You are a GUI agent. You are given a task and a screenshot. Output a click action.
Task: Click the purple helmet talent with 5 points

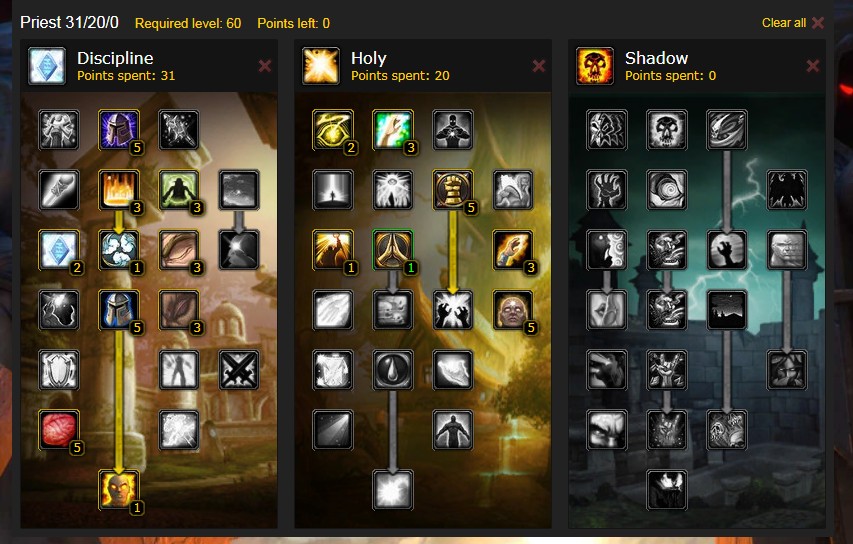tap(119, 130)
